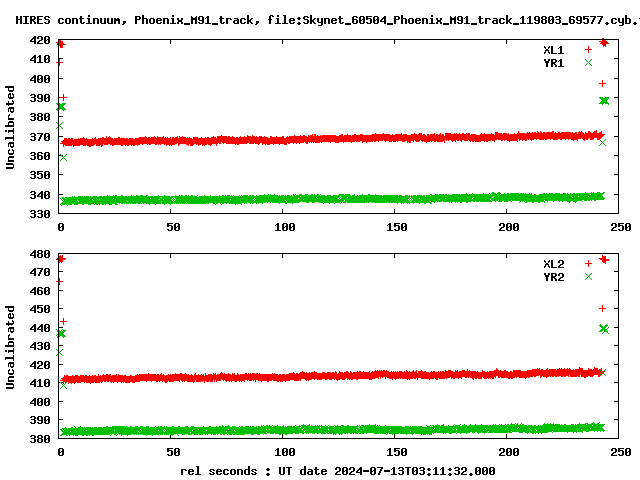Click the red plus marker beside XL1
This screenshot has width=640, height=480.
click(588, 50)
